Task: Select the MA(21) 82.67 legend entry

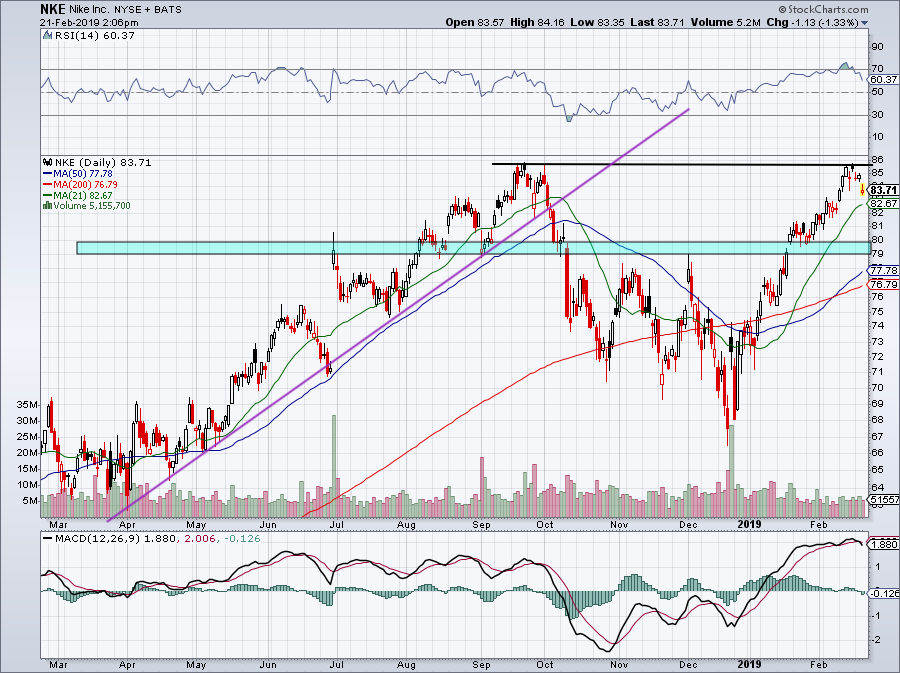Action: click(x=77, y=195)
